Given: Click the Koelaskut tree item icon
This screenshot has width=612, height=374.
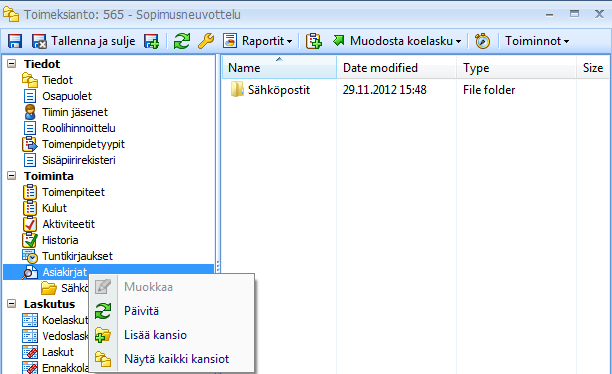Looking at the screenshot, I should [x=30, y=320].
